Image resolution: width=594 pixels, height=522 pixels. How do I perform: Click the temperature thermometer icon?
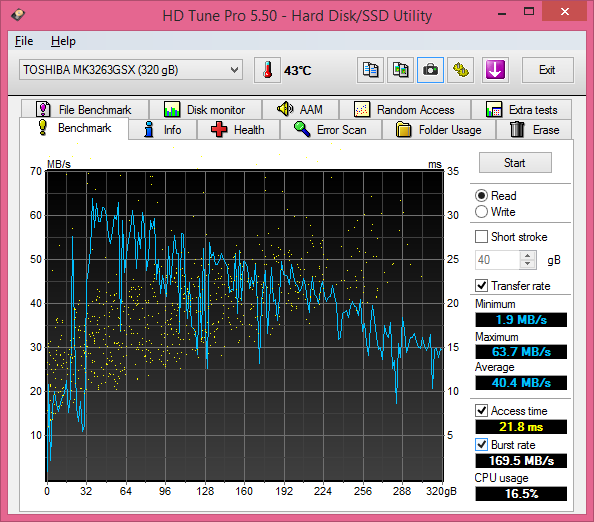click(x=267, y=70)
